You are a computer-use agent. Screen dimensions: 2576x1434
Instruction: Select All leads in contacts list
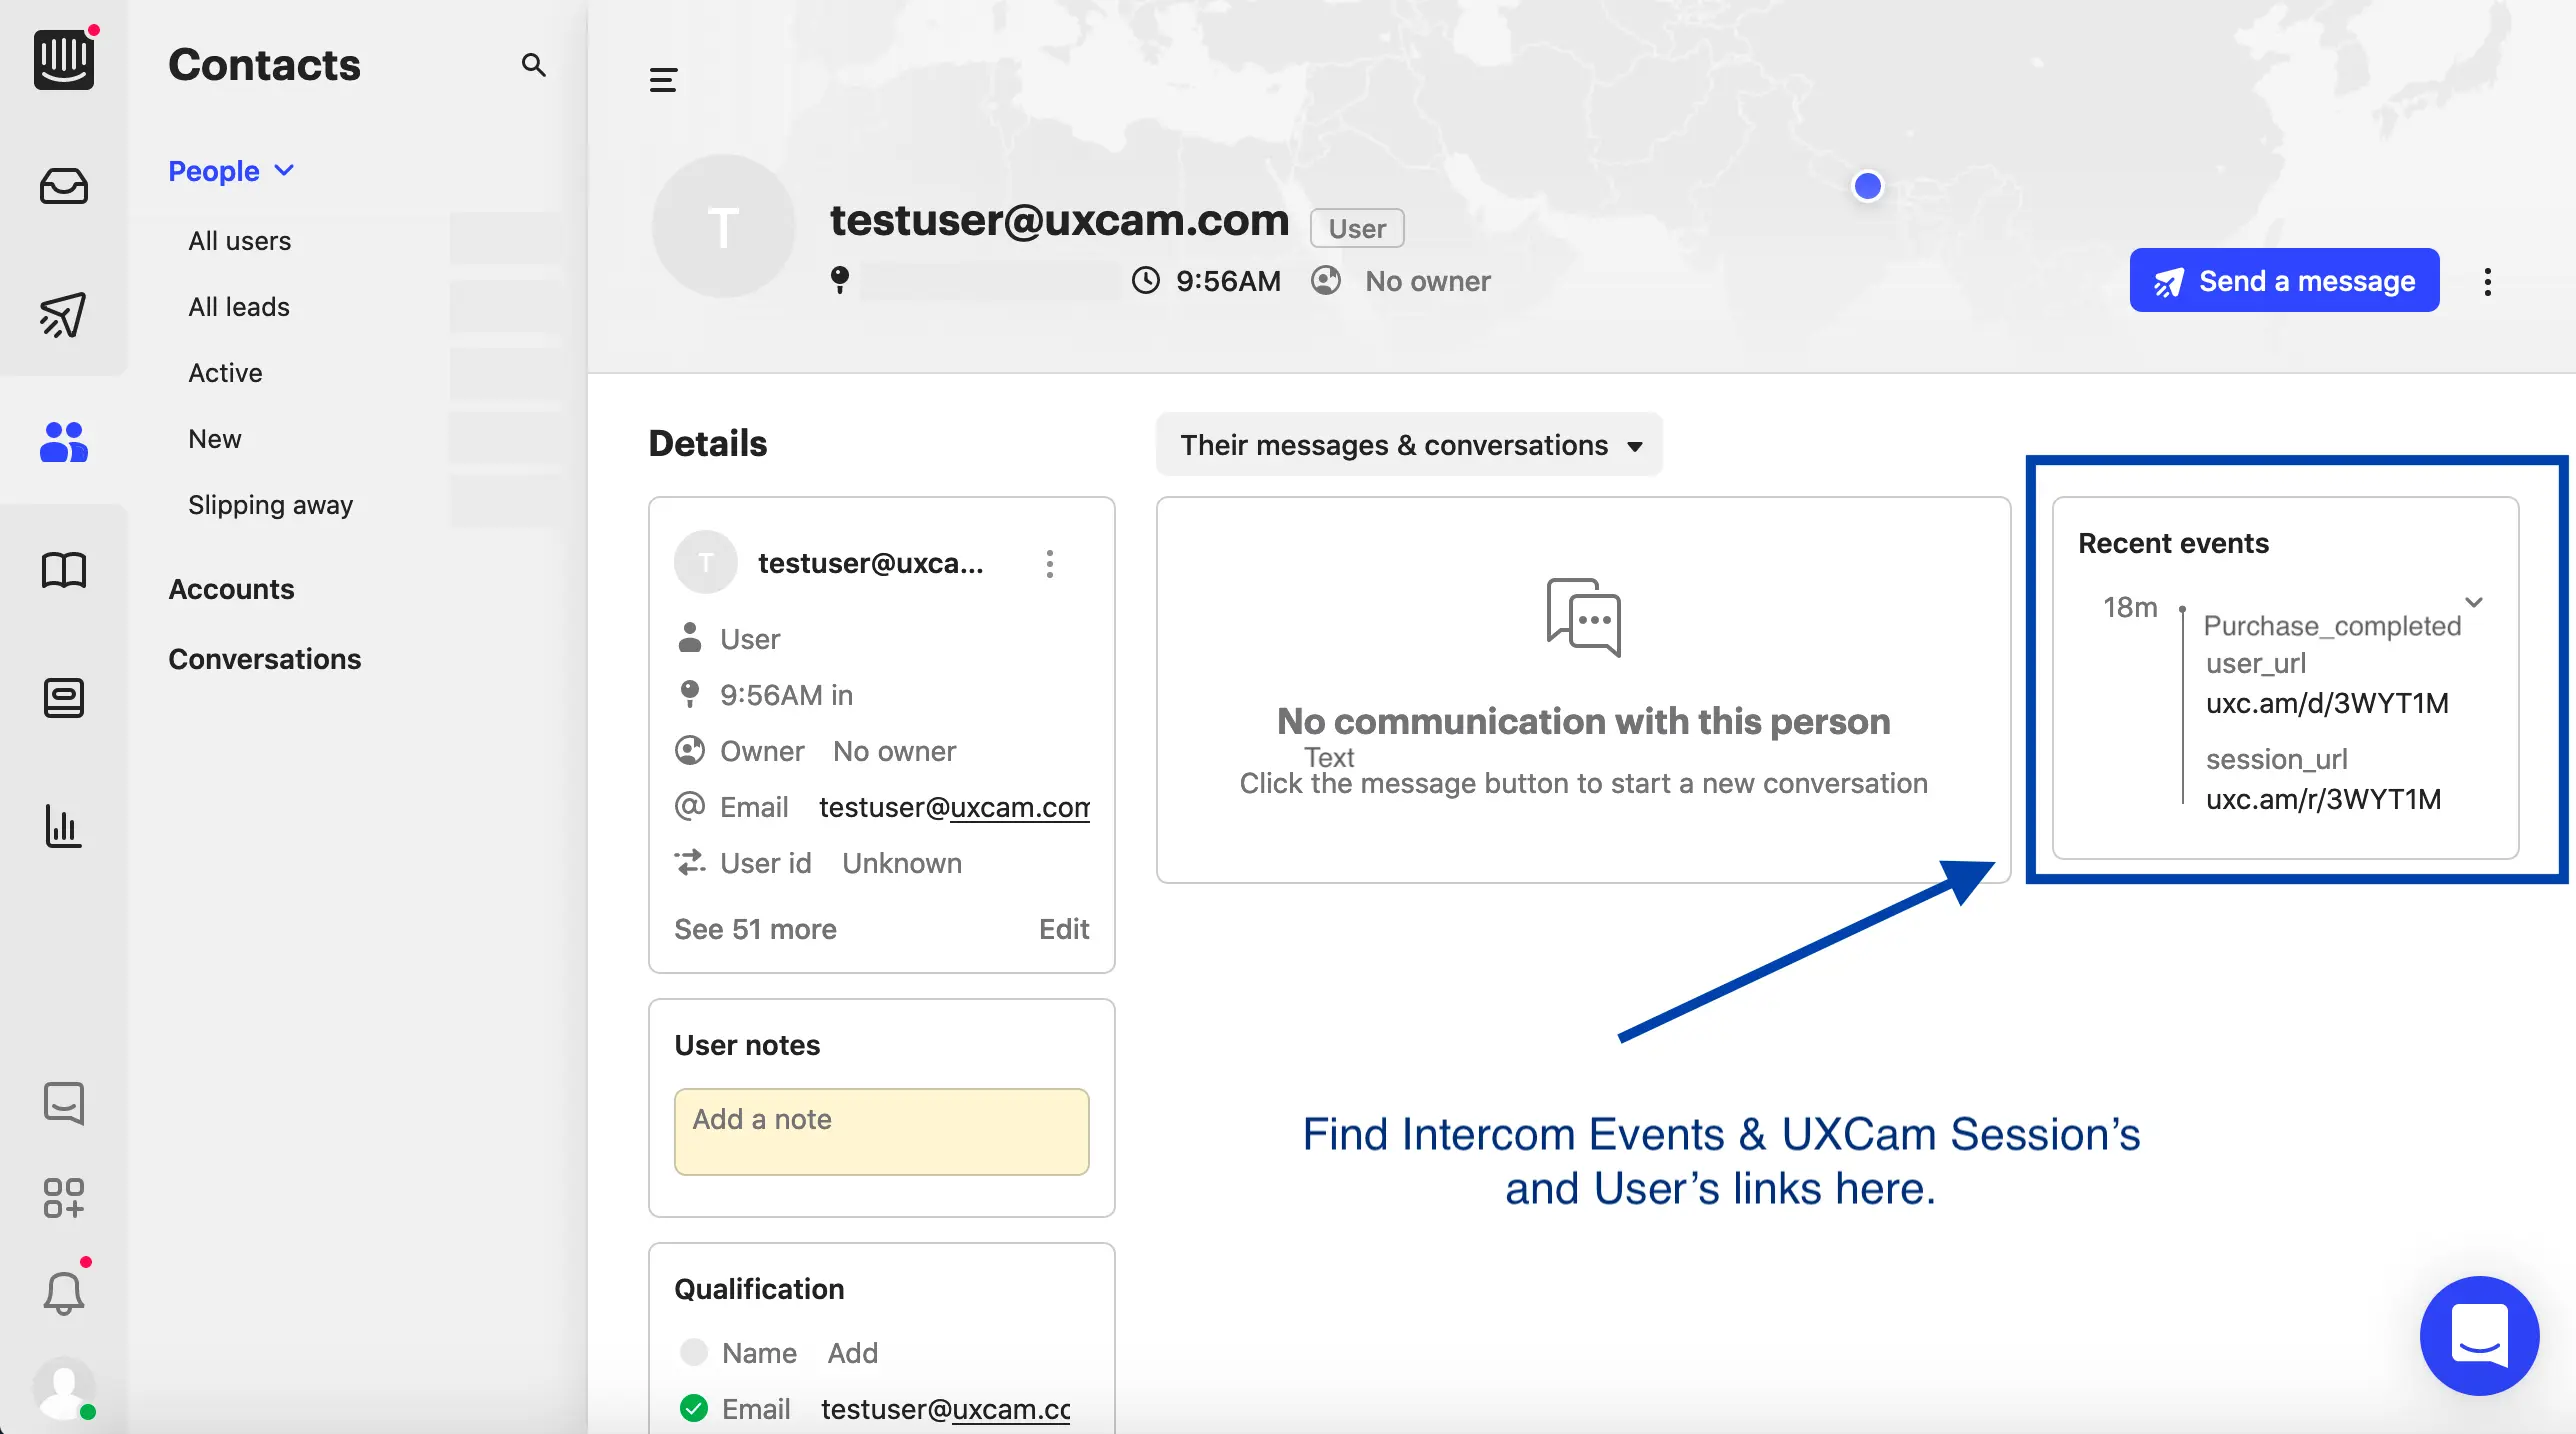tap(239, 307)
